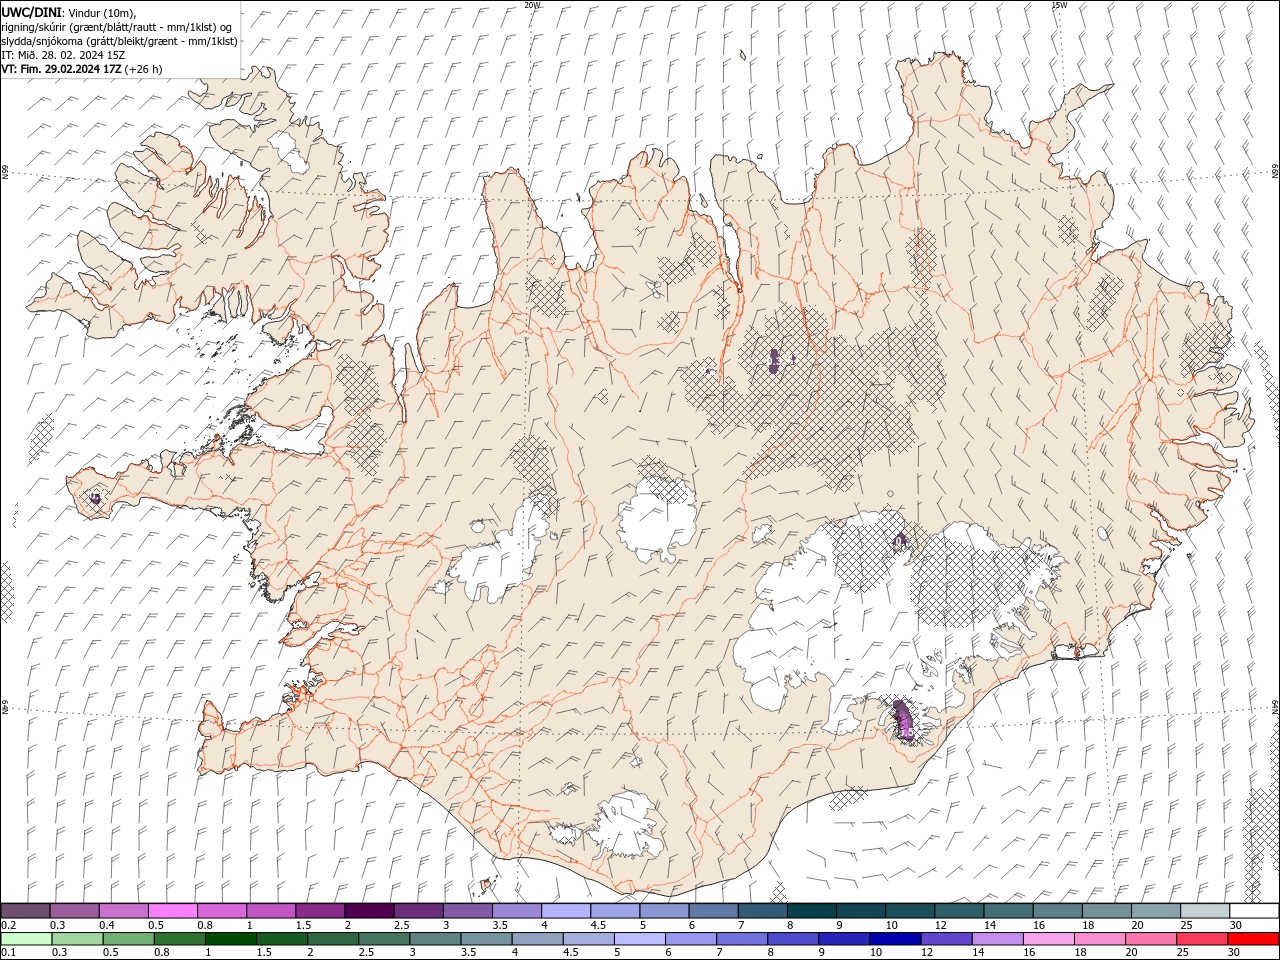
Task: Click the darkest teal swatch labeled 8 in upper scale
Action: pyautogui.click(x=812, y=911)
